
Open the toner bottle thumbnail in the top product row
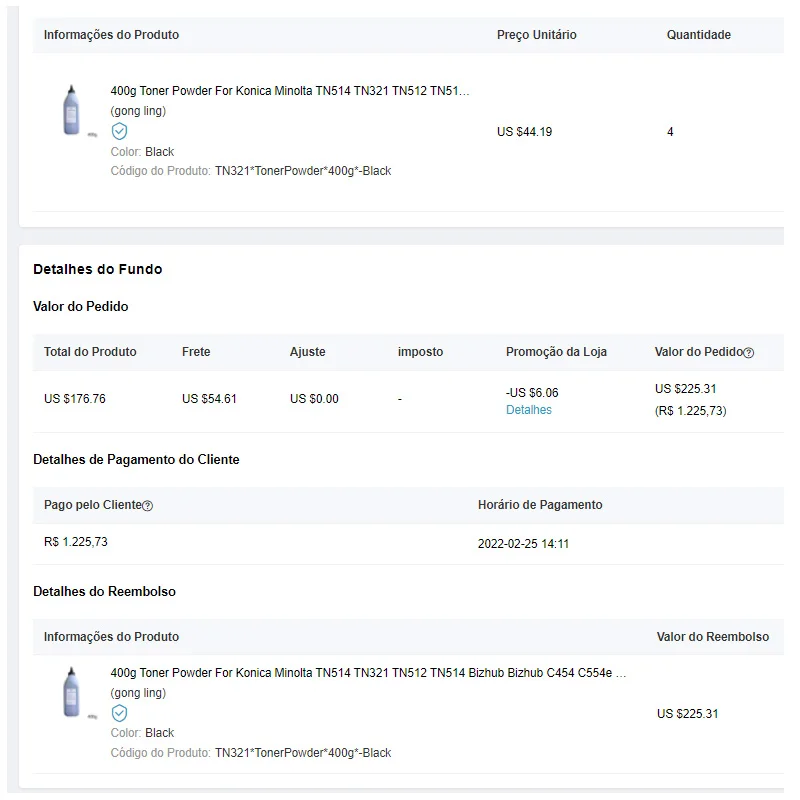pyautogui.click(x=71, y=111)
